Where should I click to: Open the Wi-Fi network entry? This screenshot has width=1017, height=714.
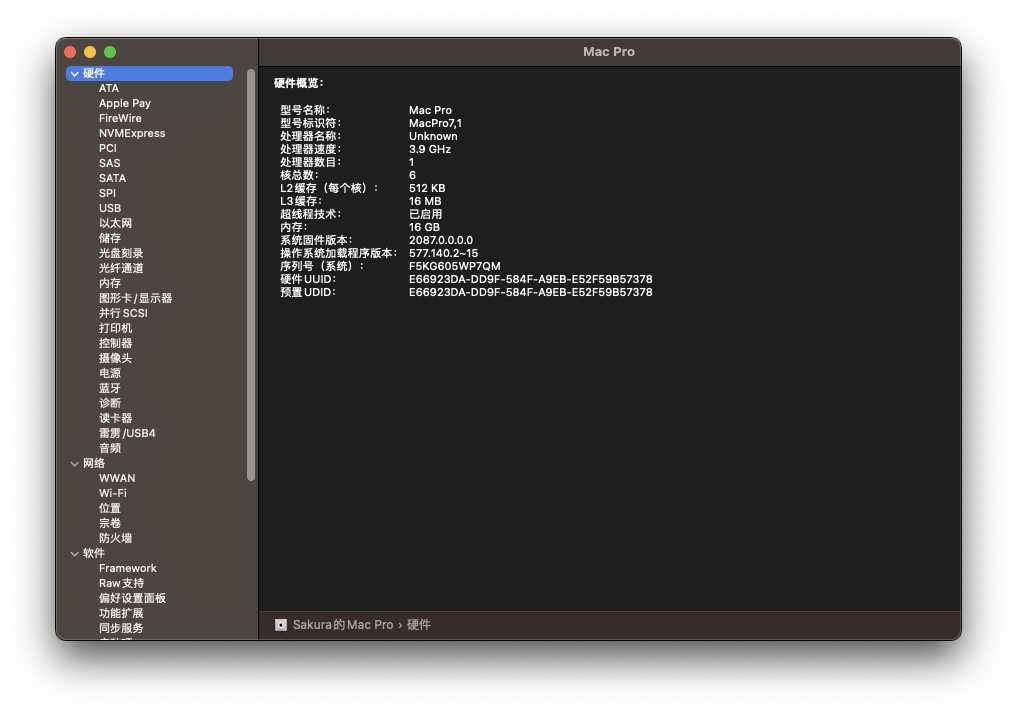[112, 493]
